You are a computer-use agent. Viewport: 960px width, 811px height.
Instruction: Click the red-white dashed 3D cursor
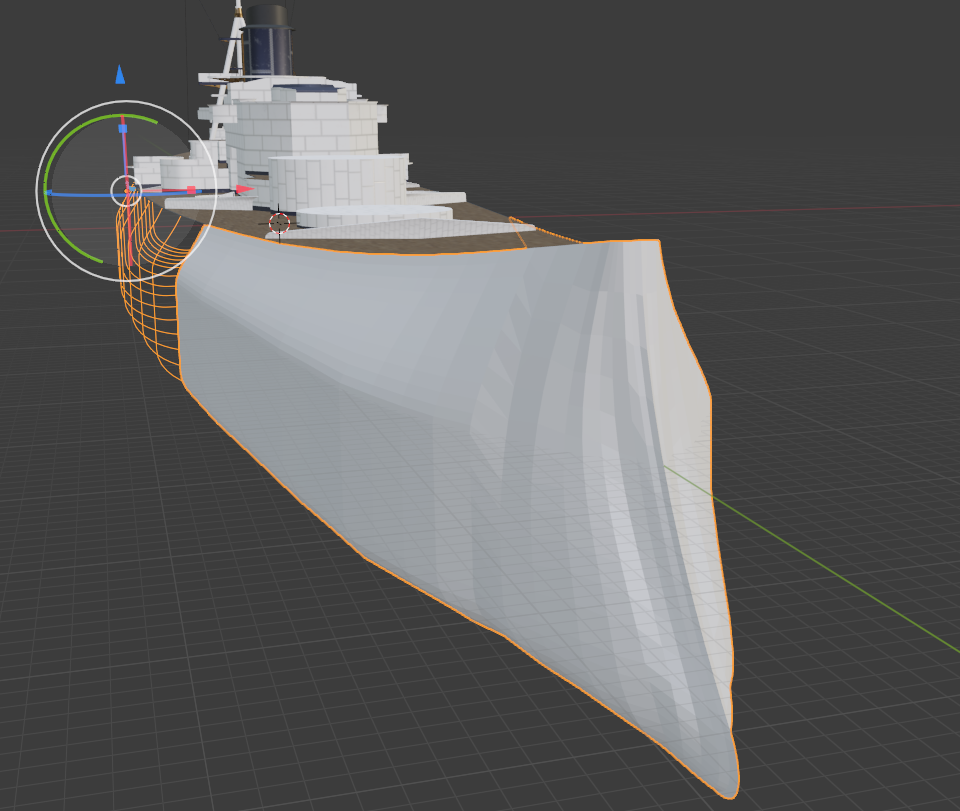tap(279, 223)
